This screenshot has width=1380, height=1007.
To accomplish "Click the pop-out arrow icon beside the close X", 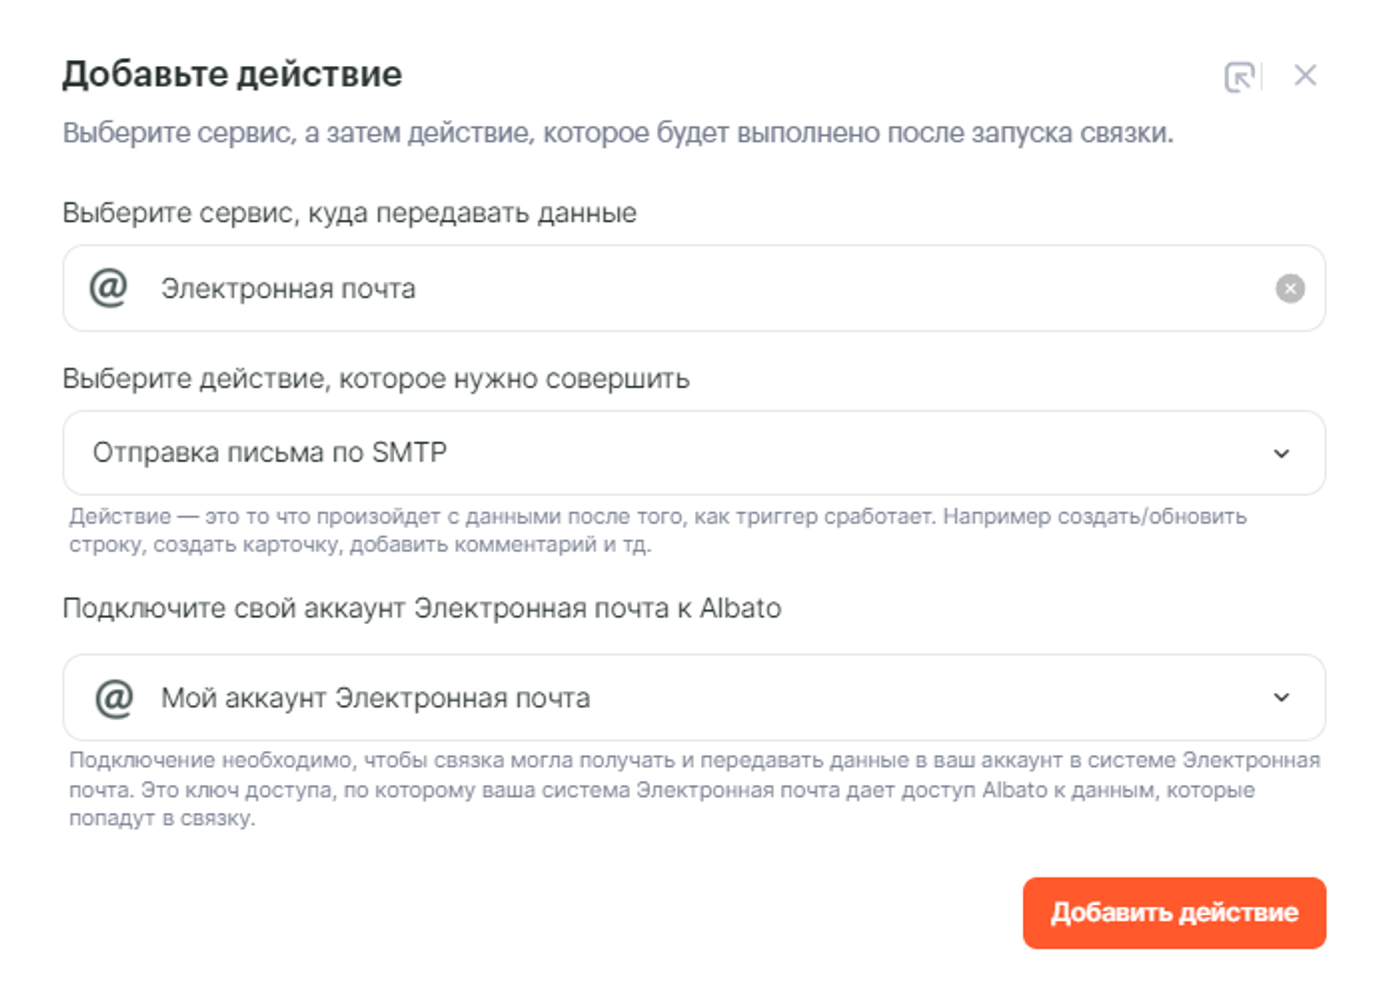I will pos(1239,77).
